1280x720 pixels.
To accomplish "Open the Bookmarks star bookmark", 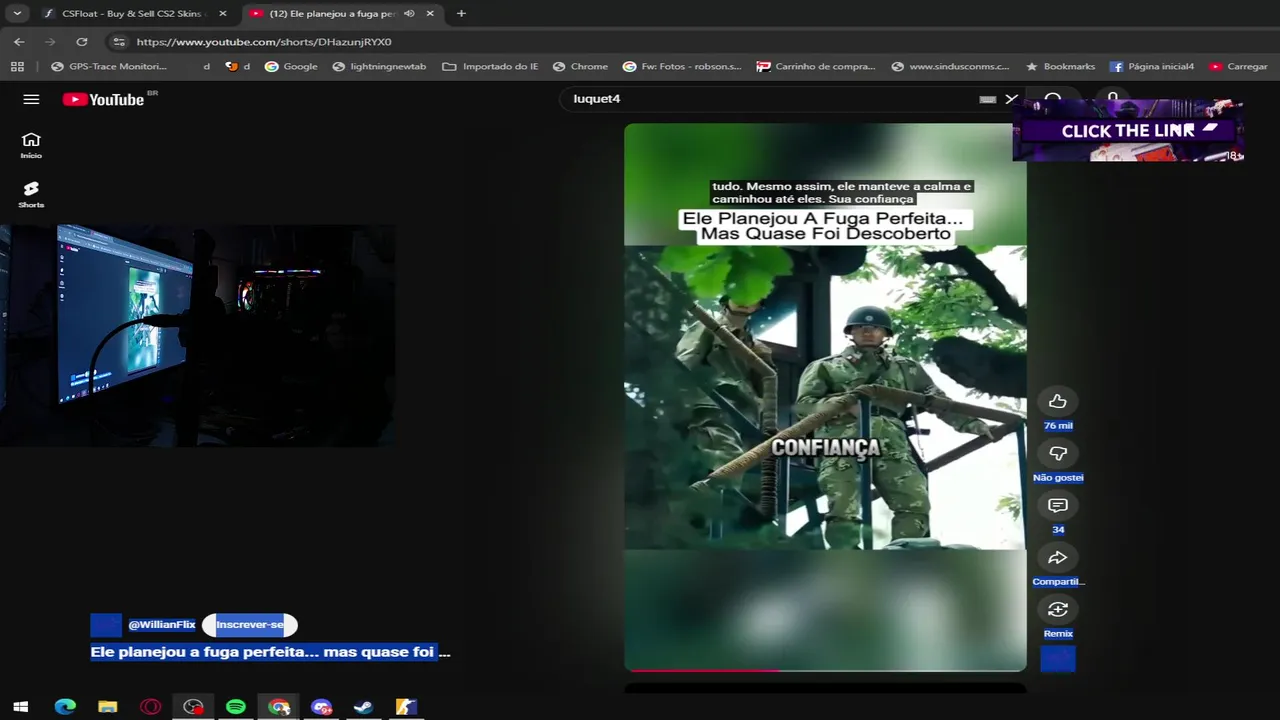I will [1060, 66].
